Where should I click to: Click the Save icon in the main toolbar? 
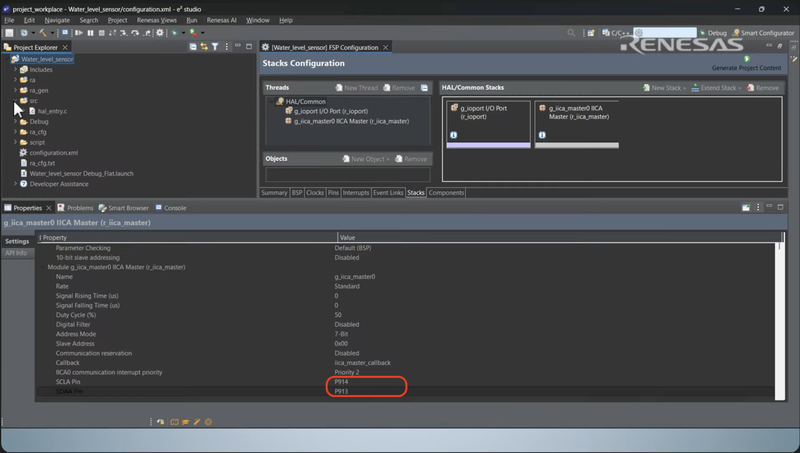(9, 33)
